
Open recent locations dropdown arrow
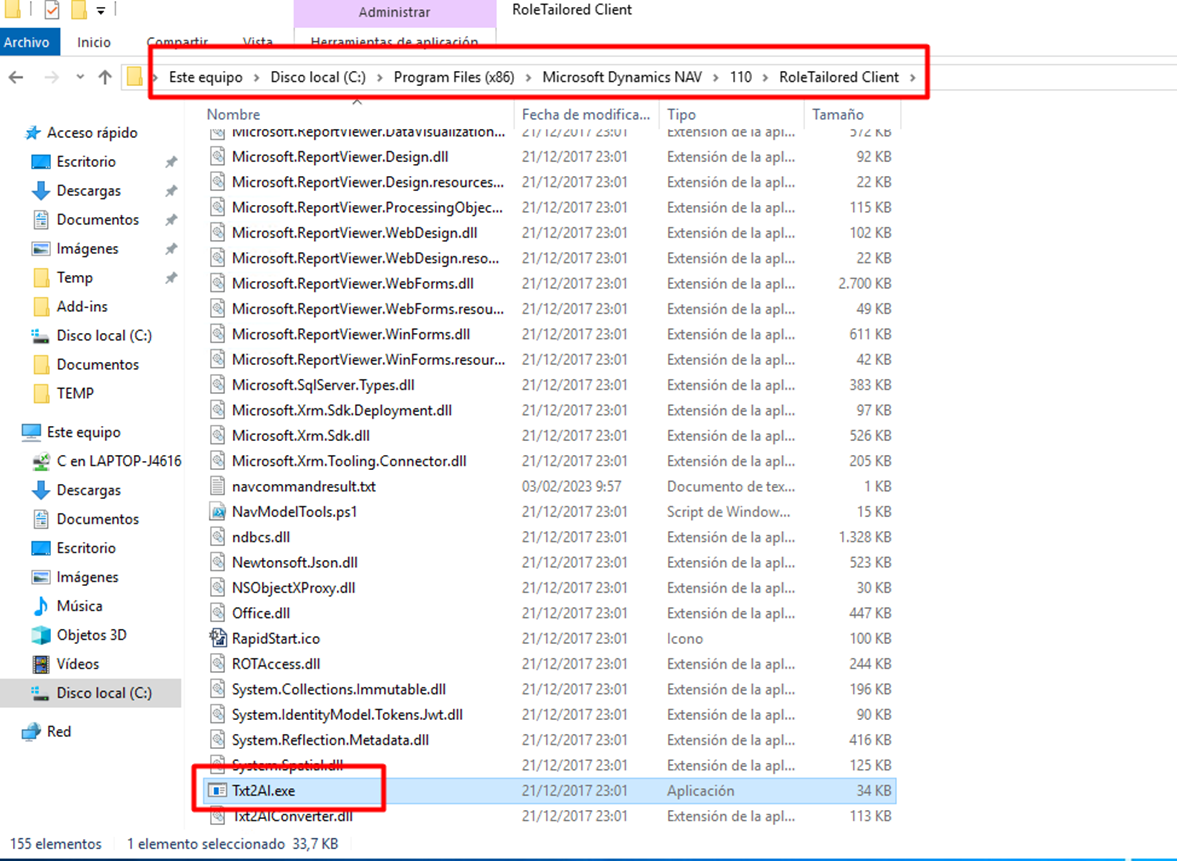point(80,77)
